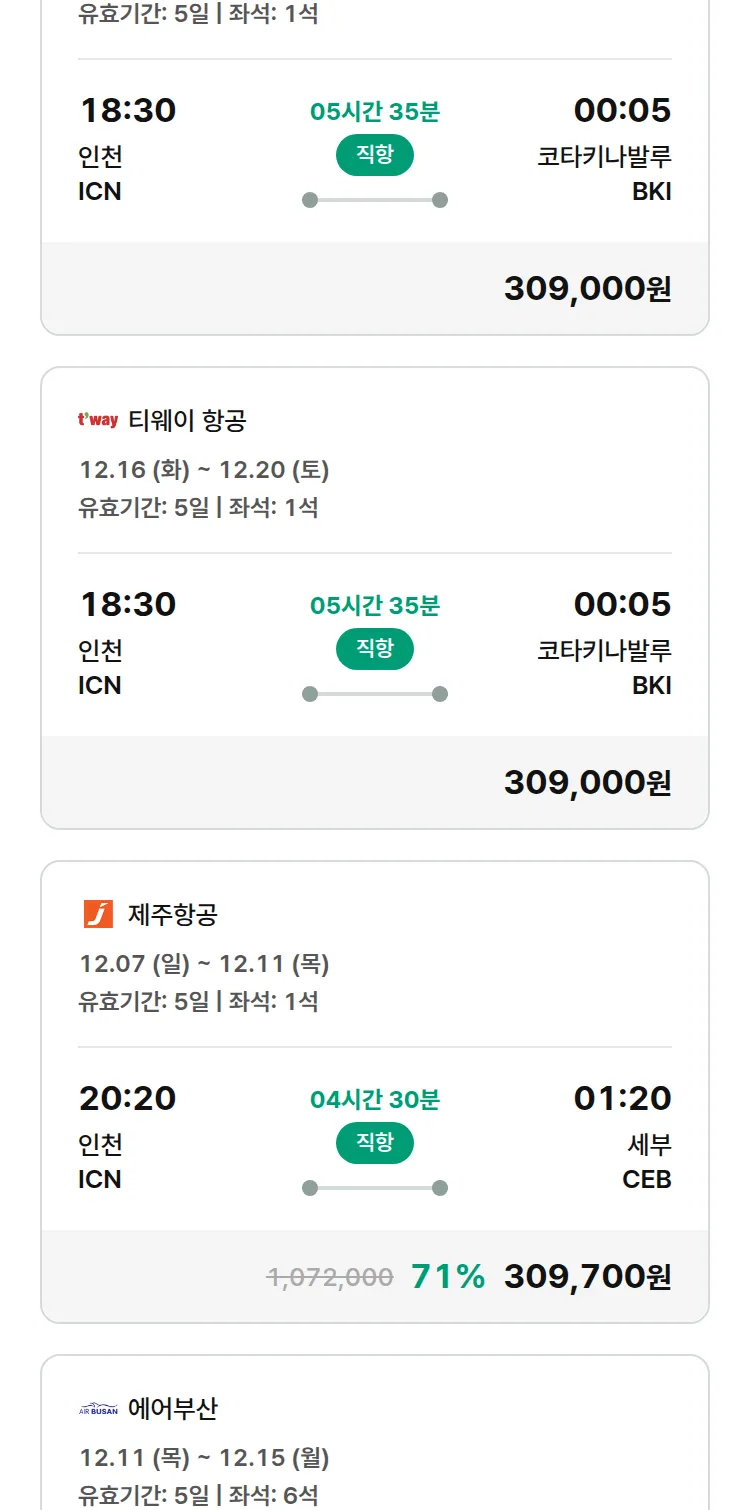Open the 제주항공 airline name
The width and height of the screenshot is (750, 1510).
click(x=173, y=914)
